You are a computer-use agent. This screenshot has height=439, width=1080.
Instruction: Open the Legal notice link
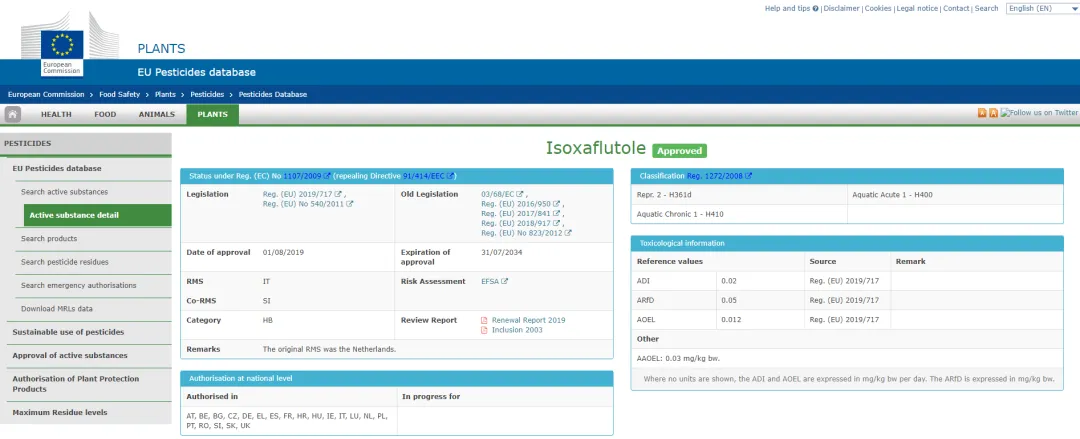(x=917, y=8)
